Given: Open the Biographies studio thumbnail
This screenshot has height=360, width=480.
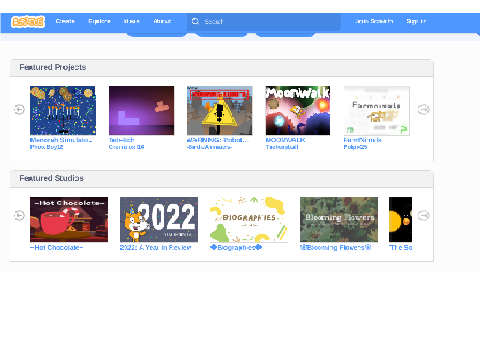Looking at the screenshot, I should point(249,219).
